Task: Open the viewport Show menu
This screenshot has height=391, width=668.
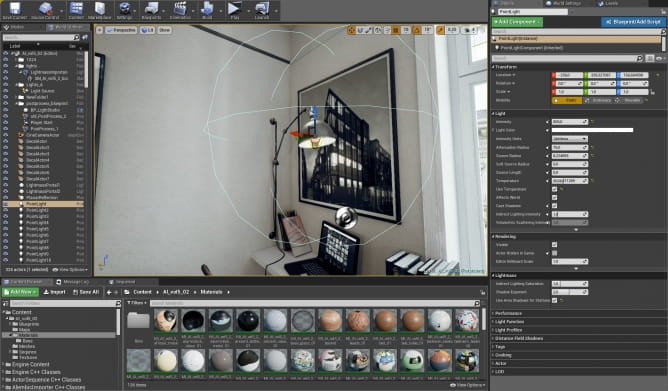Action: (164, 30)
